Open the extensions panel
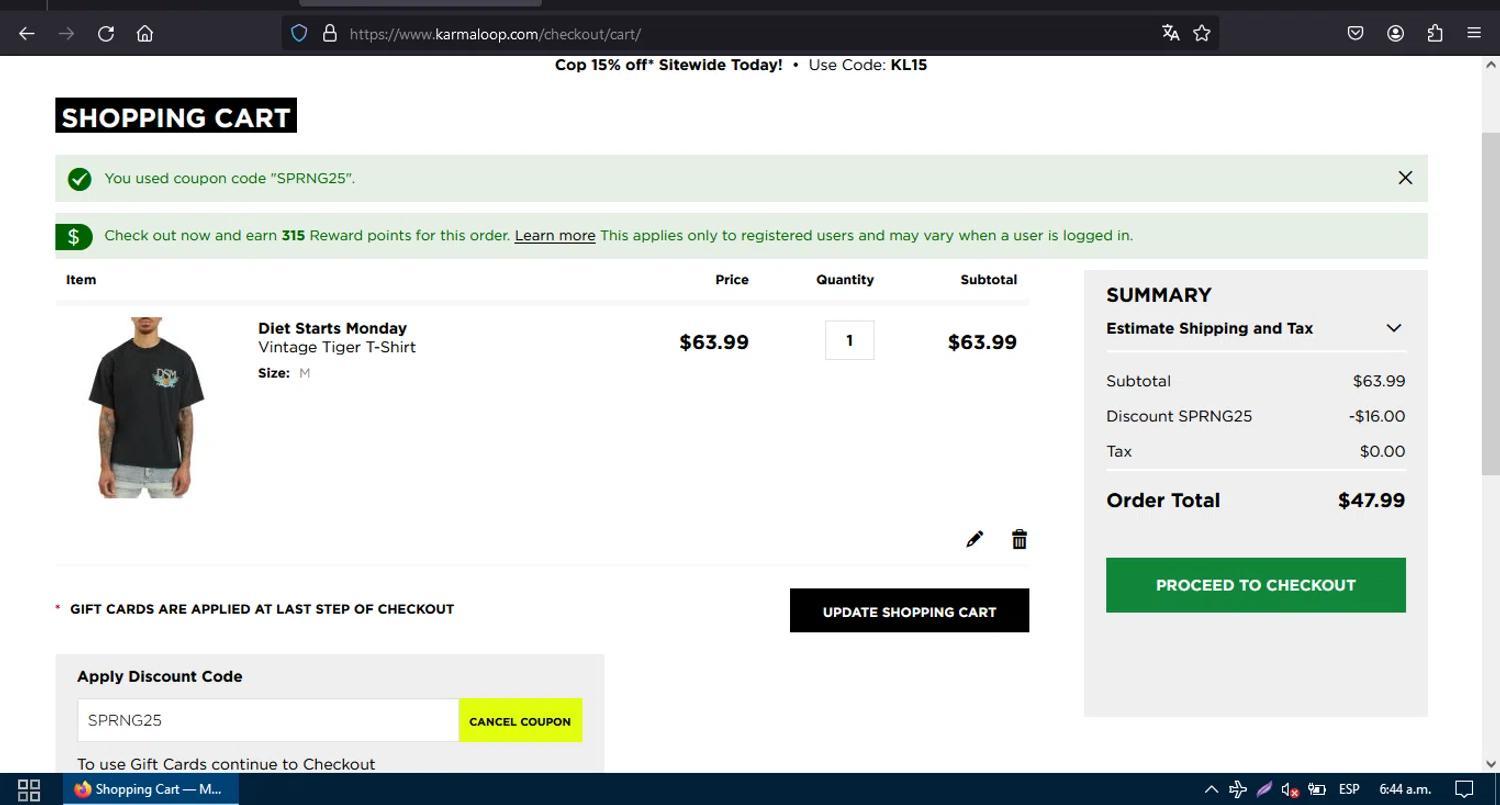 (1435, 33)
